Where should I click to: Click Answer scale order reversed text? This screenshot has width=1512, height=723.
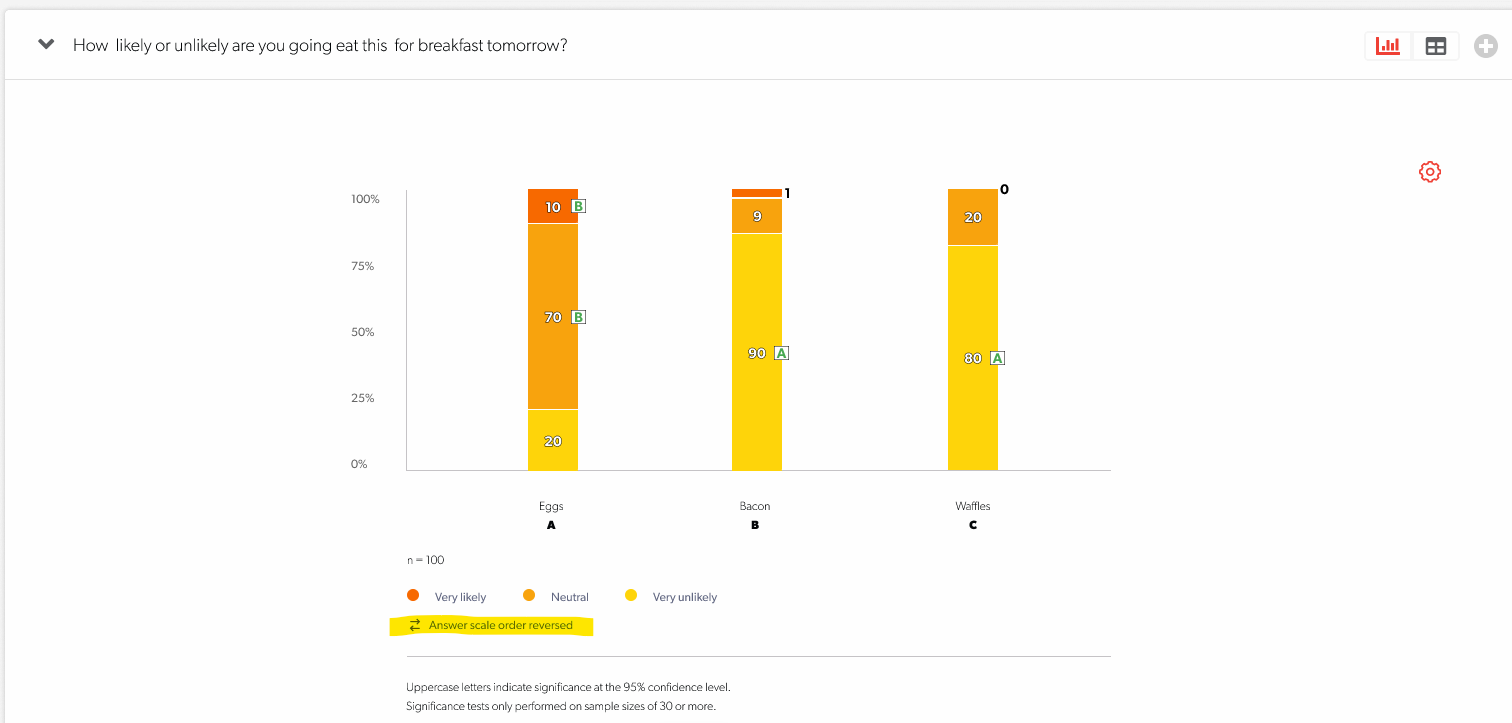point(500,626)
